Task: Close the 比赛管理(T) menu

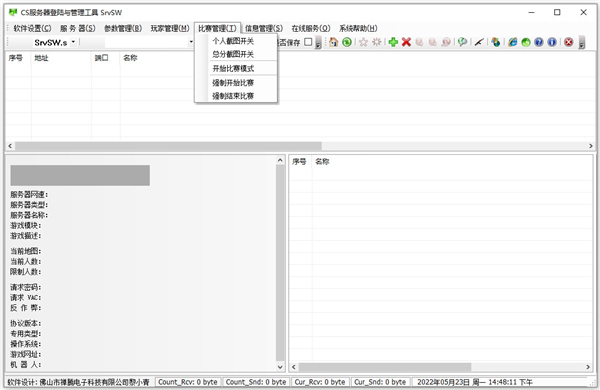Action: [x=217, y=28]
